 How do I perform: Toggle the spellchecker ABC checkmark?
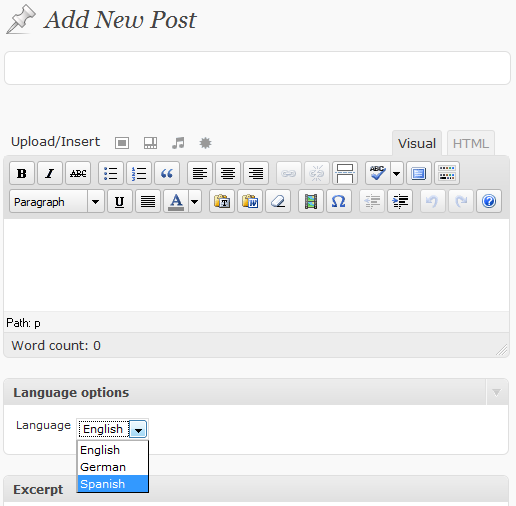(x=378, y=173)
